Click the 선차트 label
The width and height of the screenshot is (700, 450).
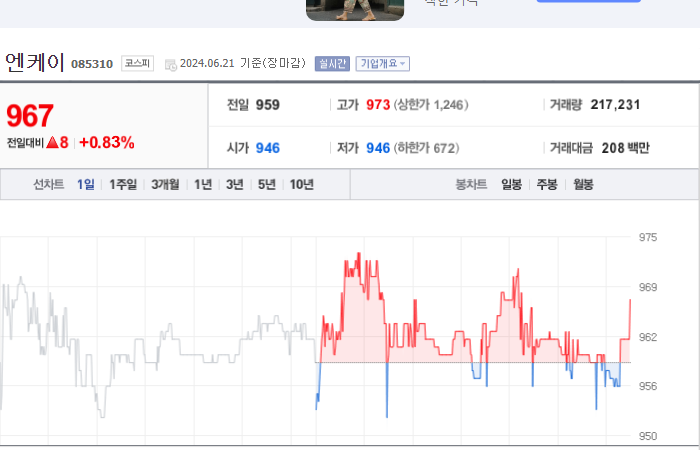pyautogui.click(x=49, y=184)
